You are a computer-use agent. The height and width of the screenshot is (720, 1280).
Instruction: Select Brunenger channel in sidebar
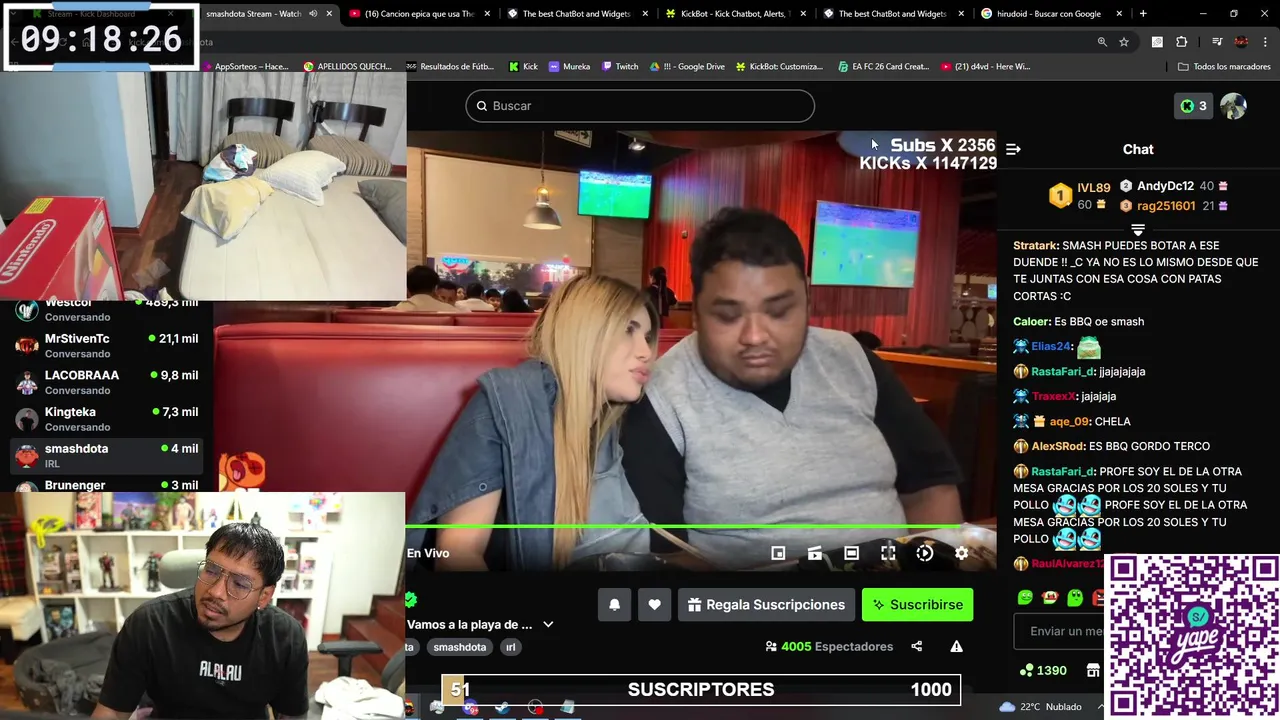click(106, 485)
